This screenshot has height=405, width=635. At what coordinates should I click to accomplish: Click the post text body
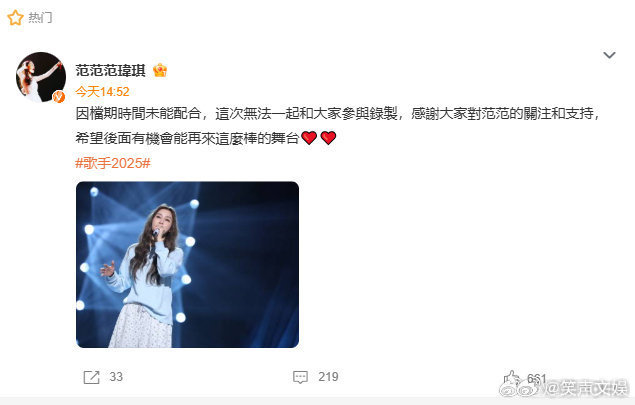point(337,126)
